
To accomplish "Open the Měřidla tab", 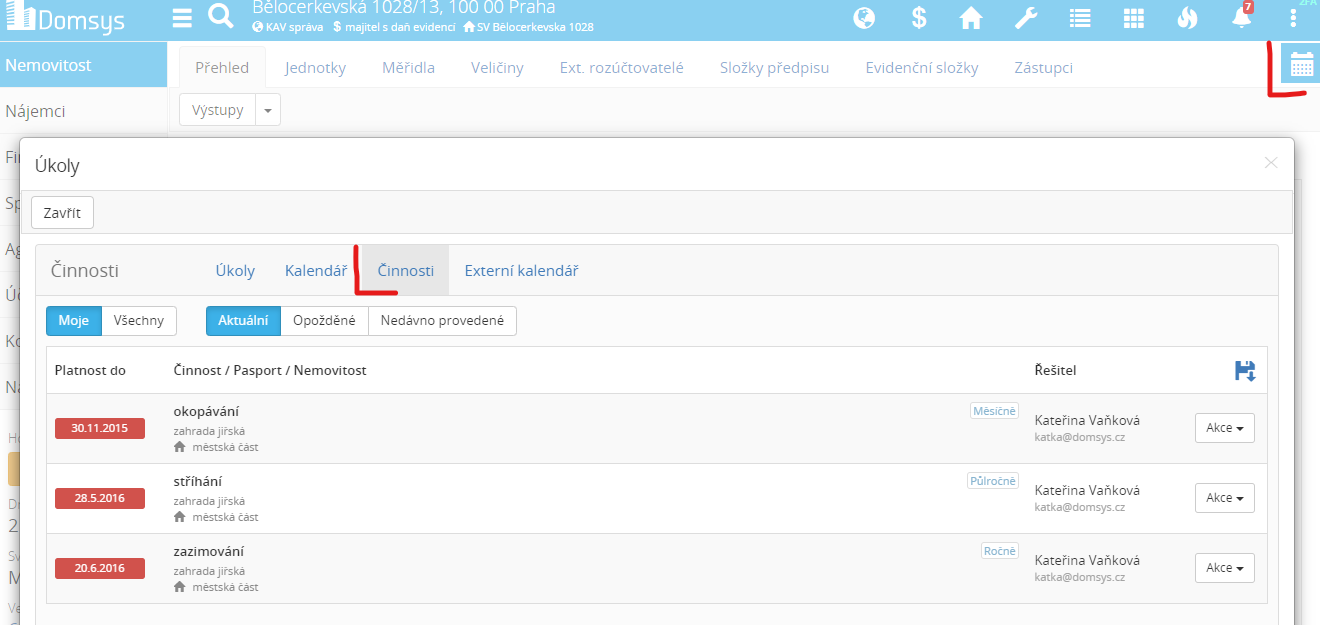I will click(x=408, y=68).
